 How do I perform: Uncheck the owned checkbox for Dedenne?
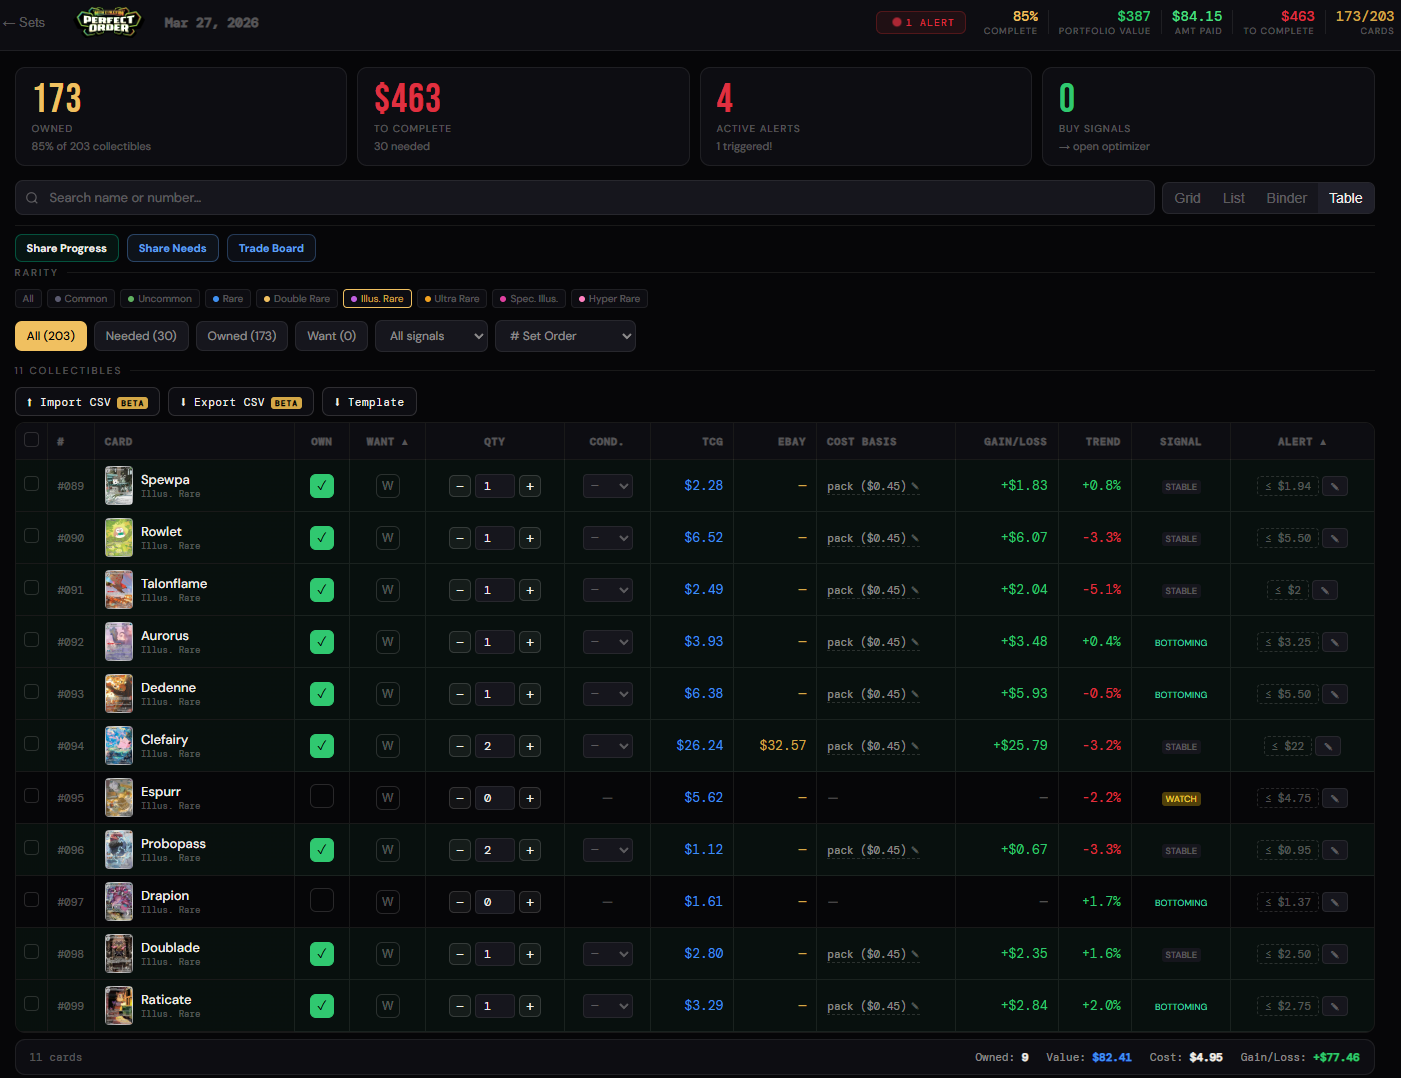click(x=322, y=694)
